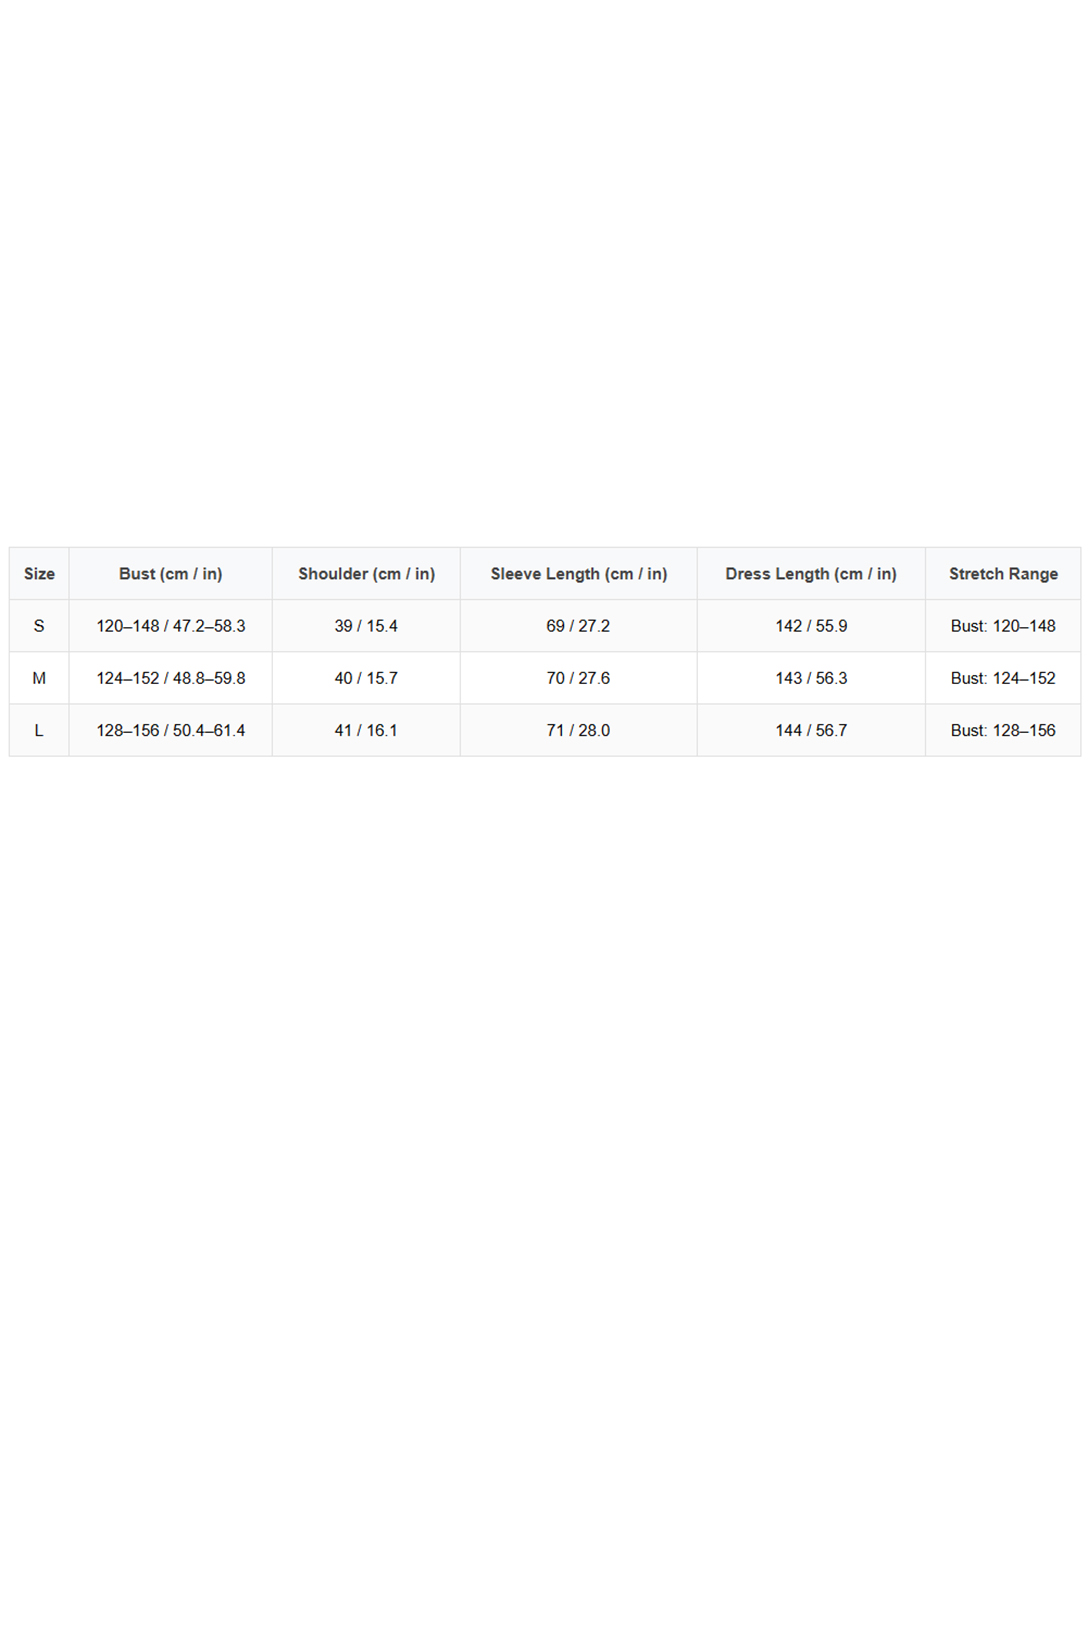
Task: Click bust value 120–148 / 47.2–58.3
Action: (x=170, y=626)
